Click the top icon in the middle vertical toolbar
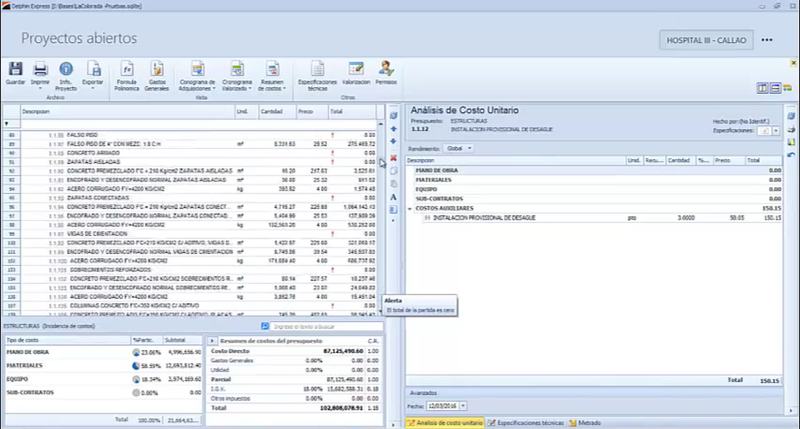Viewport: 800px width, 429px height. (x=393, y=116)
